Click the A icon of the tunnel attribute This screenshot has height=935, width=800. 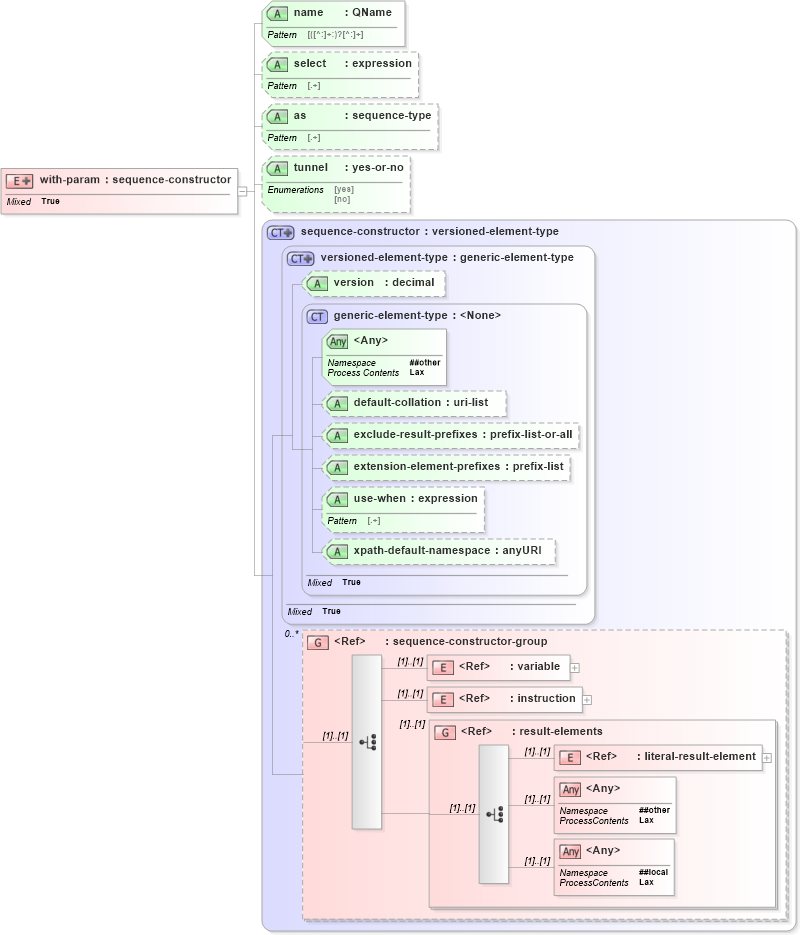tap(276, 167)
